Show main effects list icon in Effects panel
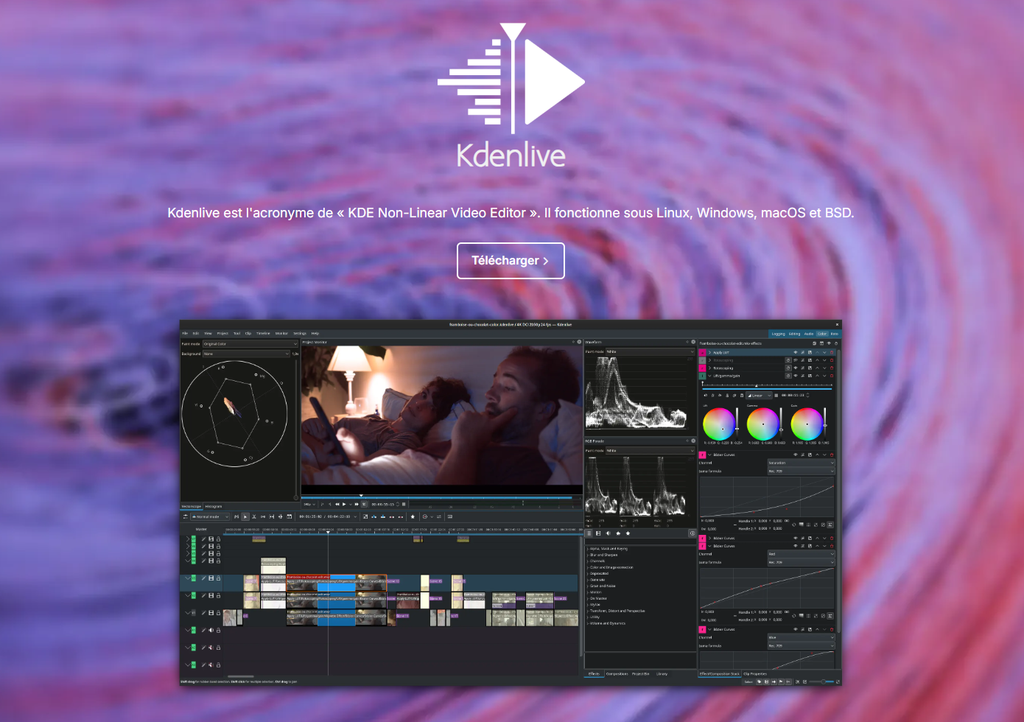Screen dimensions: 1024x722 tap(589, 533)
